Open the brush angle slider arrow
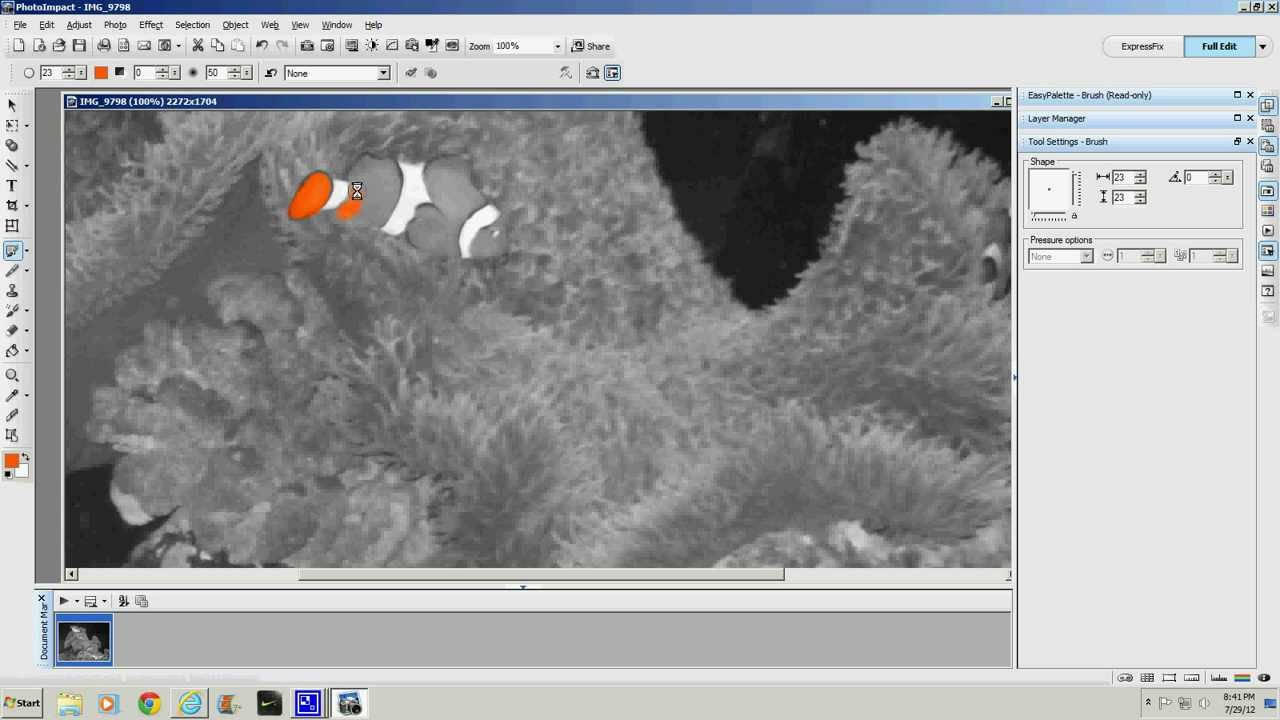This screenshot has width=1280, height=720. point(1228,177)
